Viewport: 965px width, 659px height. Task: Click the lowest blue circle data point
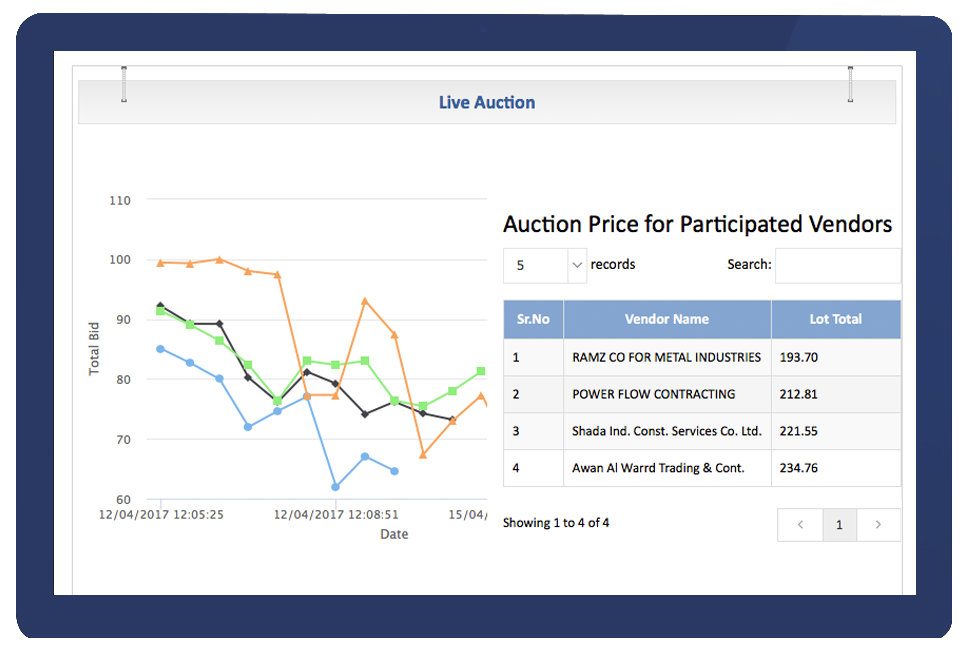pyautogui.click(x=335, y=487)
